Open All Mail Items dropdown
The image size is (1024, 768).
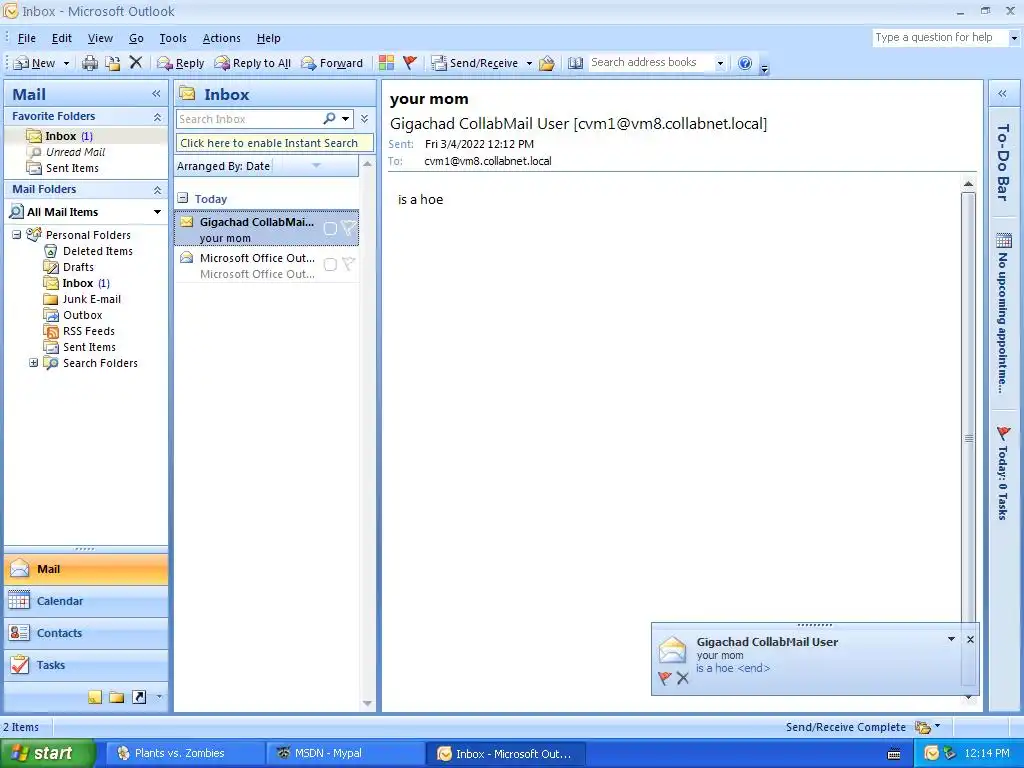click(157, 212)
